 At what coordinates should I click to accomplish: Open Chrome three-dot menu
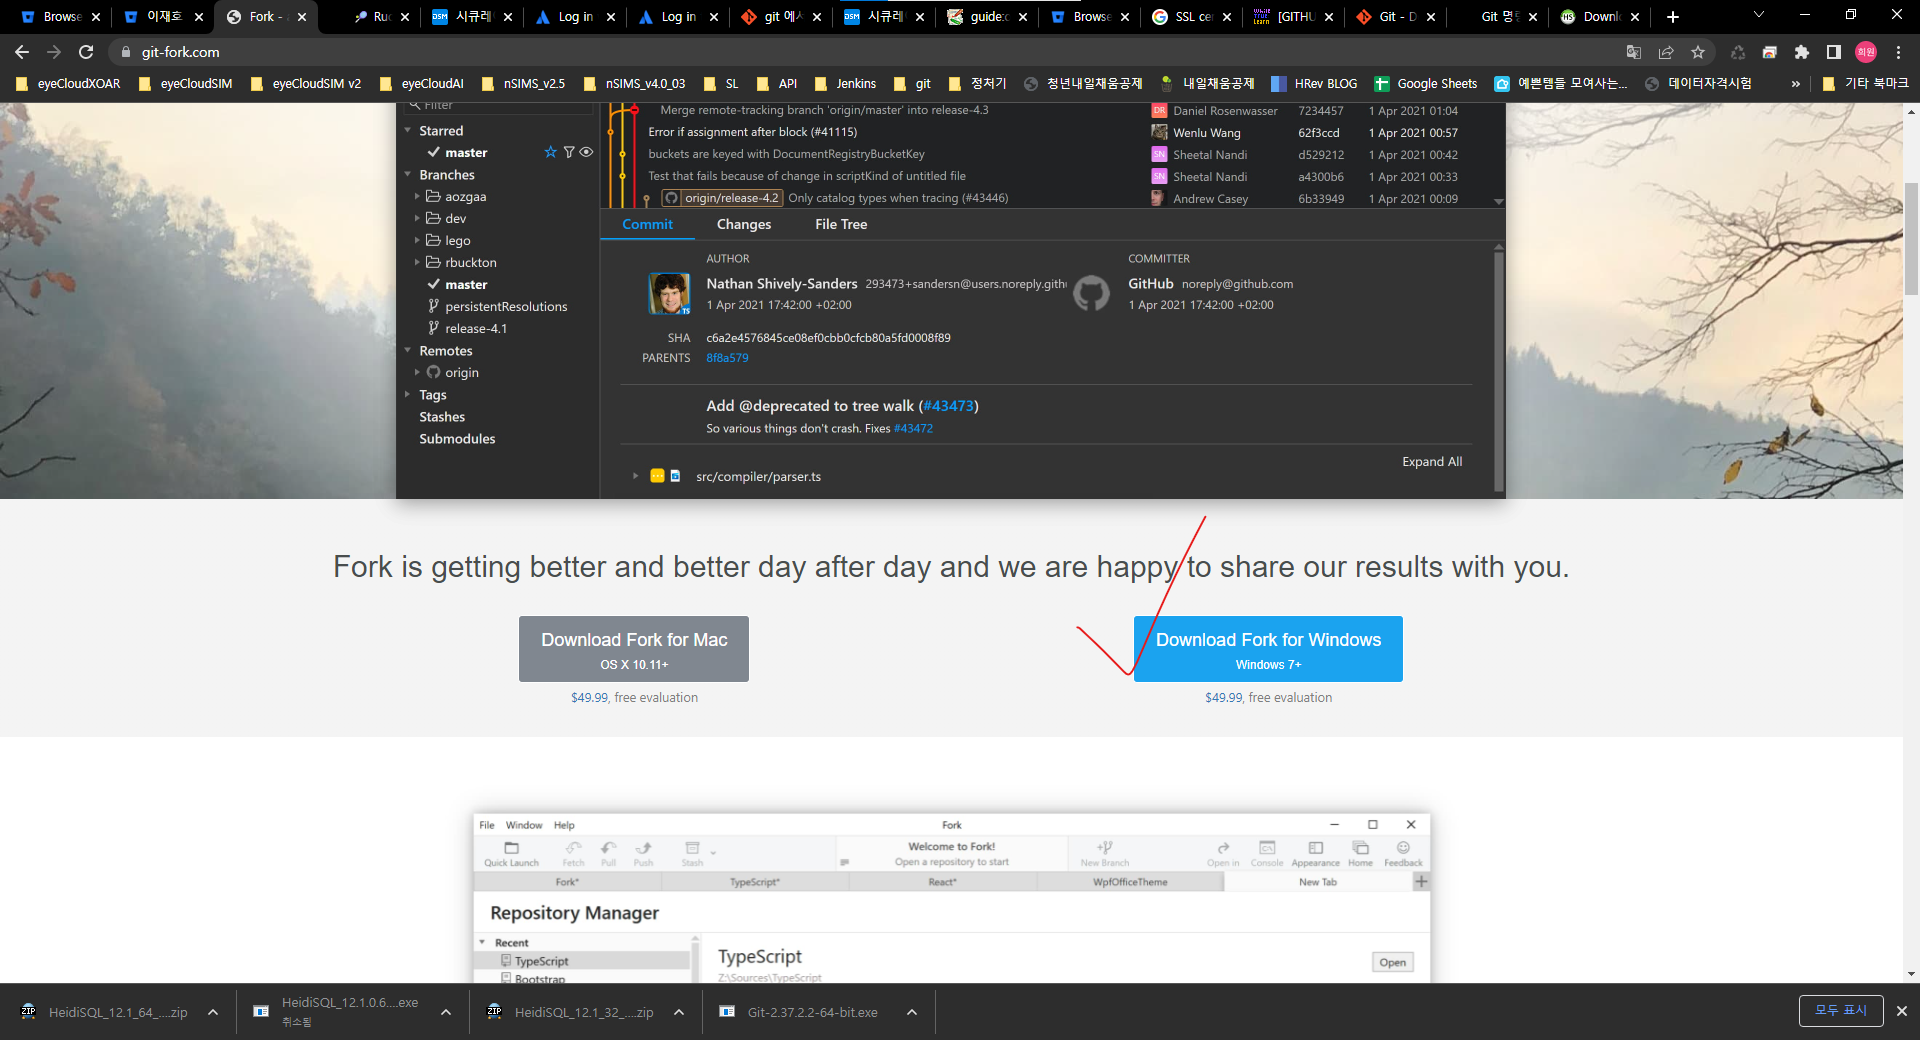1898,52
